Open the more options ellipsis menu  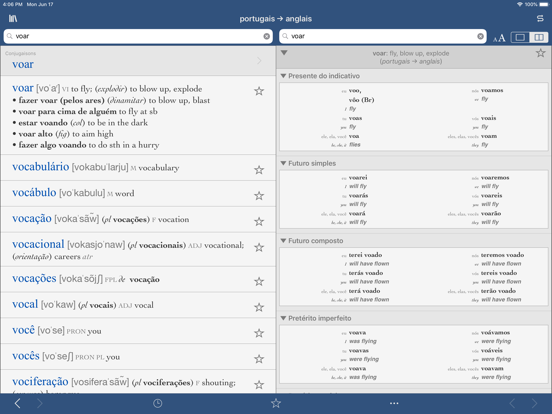pyautogui.click(x=394, y=403)
